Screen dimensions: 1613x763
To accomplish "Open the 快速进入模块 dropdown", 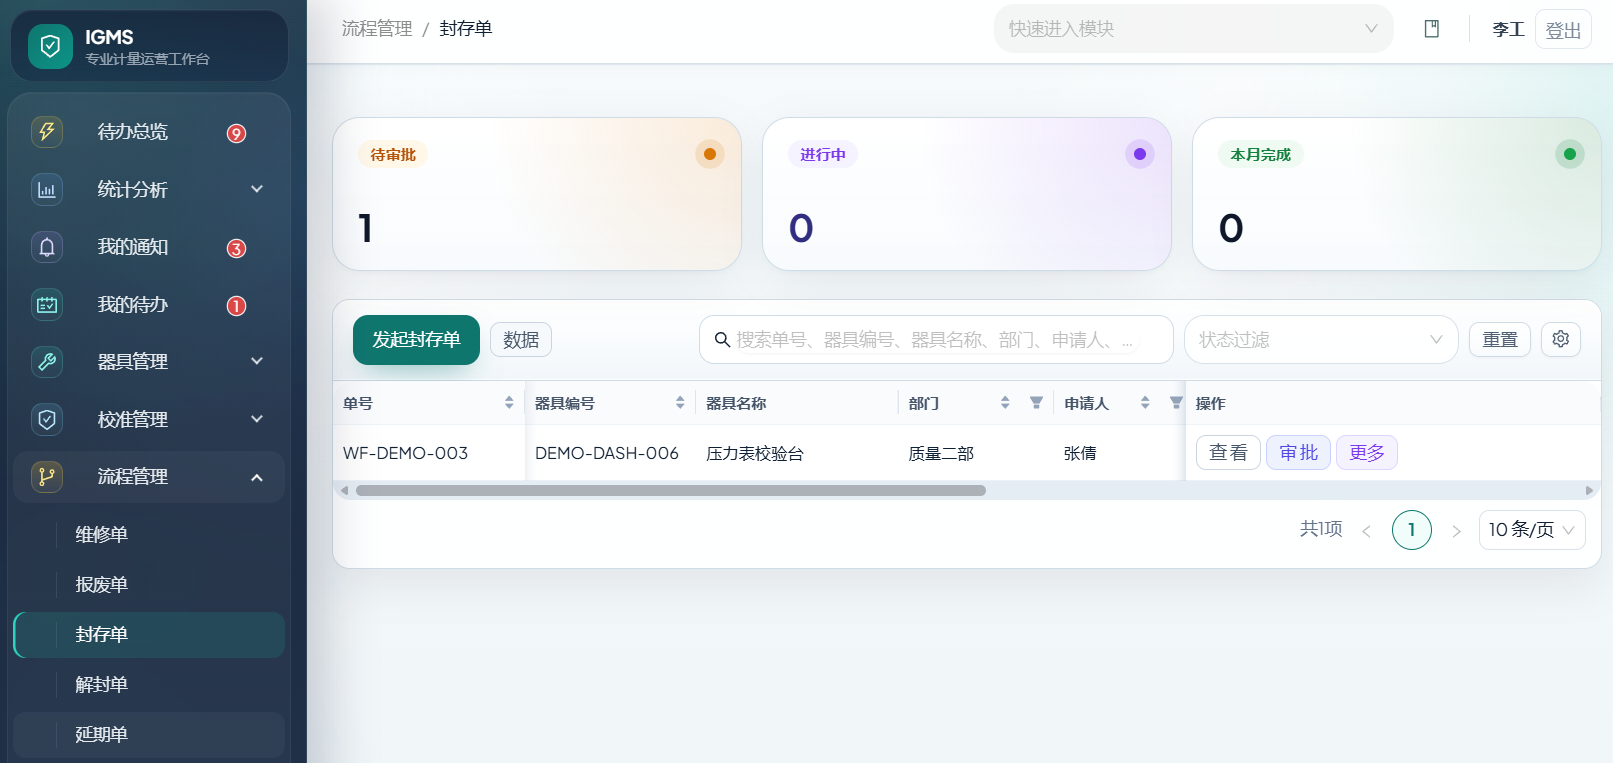I will click(x=1193, y=29).
